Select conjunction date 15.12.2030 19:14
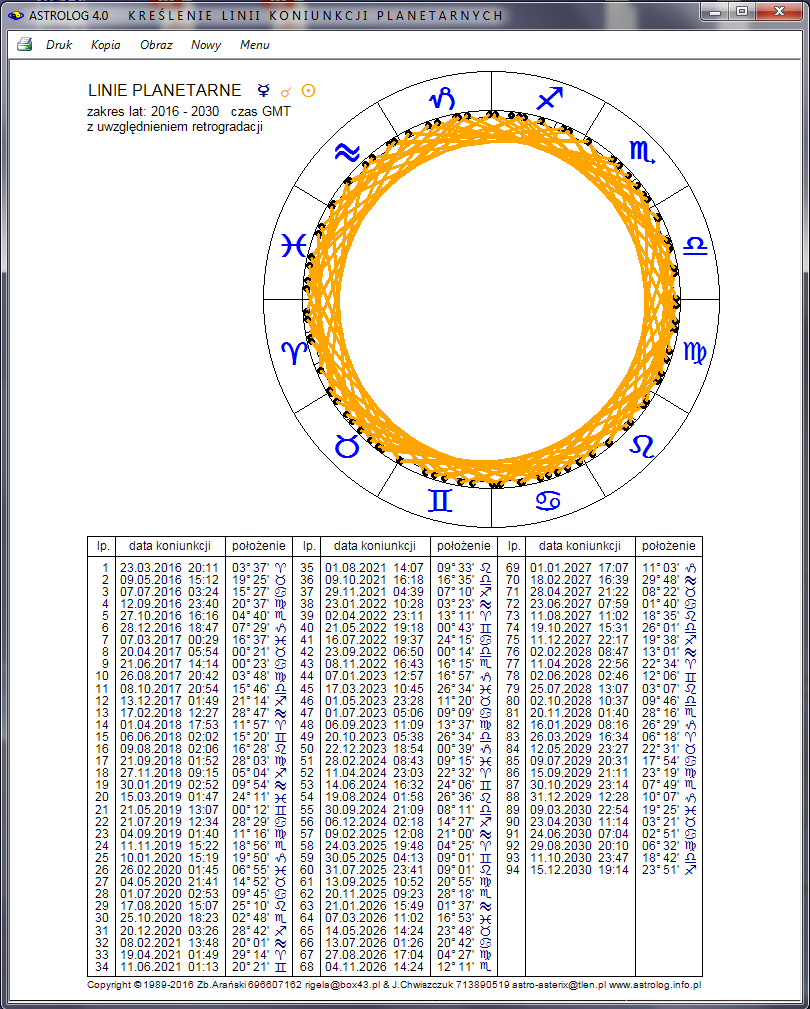Screen dimensions: 810x1009 [x=579, y=870]
